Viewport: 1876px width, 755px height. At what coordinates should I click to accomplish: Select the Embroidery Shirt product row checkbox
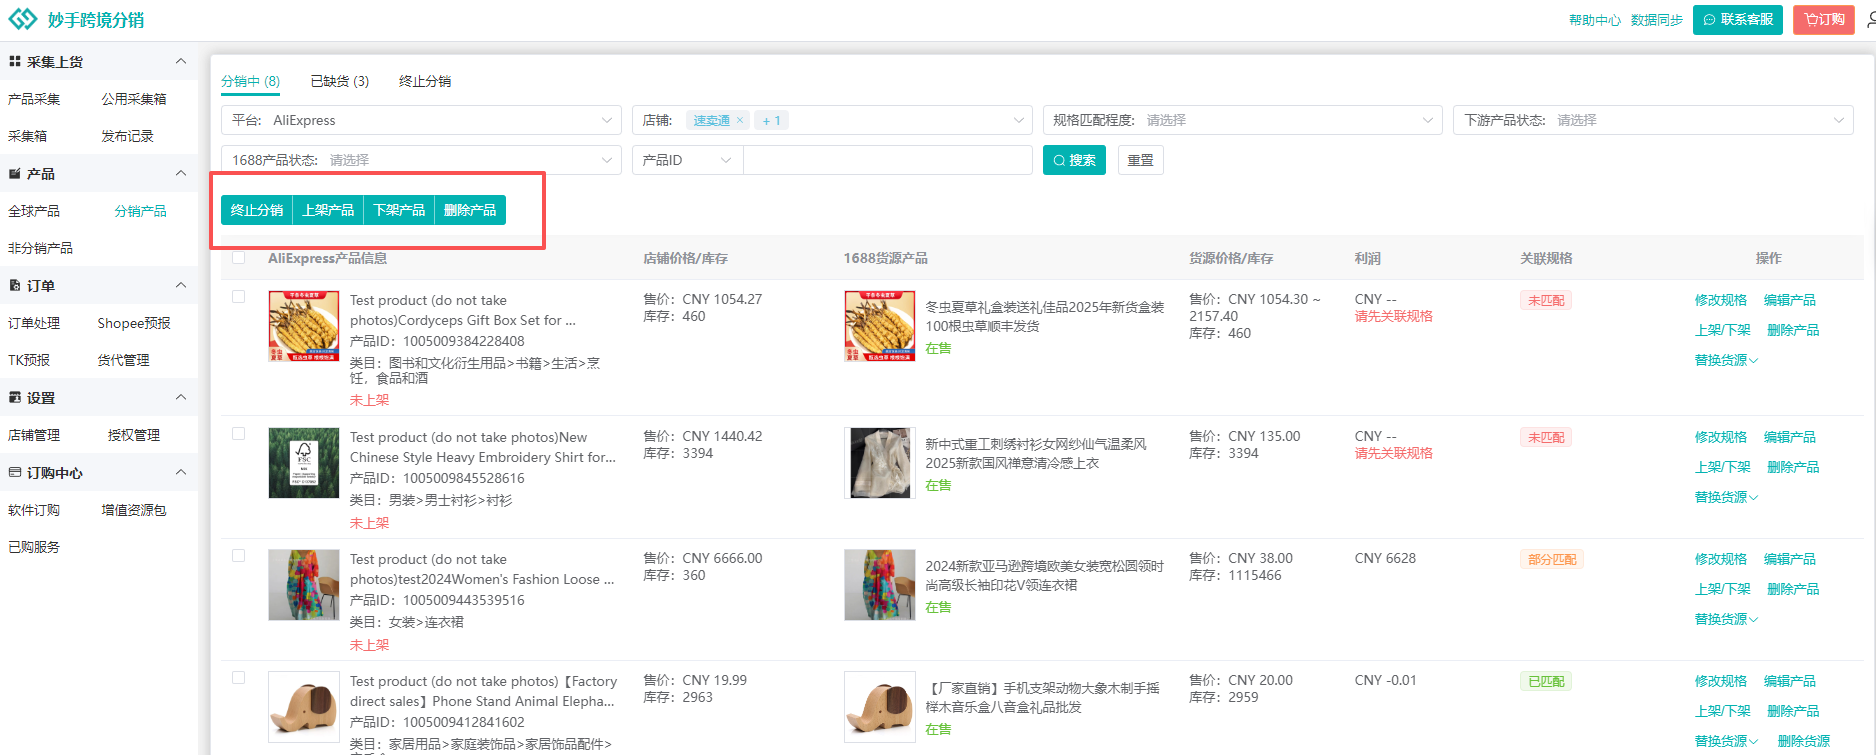(x=238, y=434)
